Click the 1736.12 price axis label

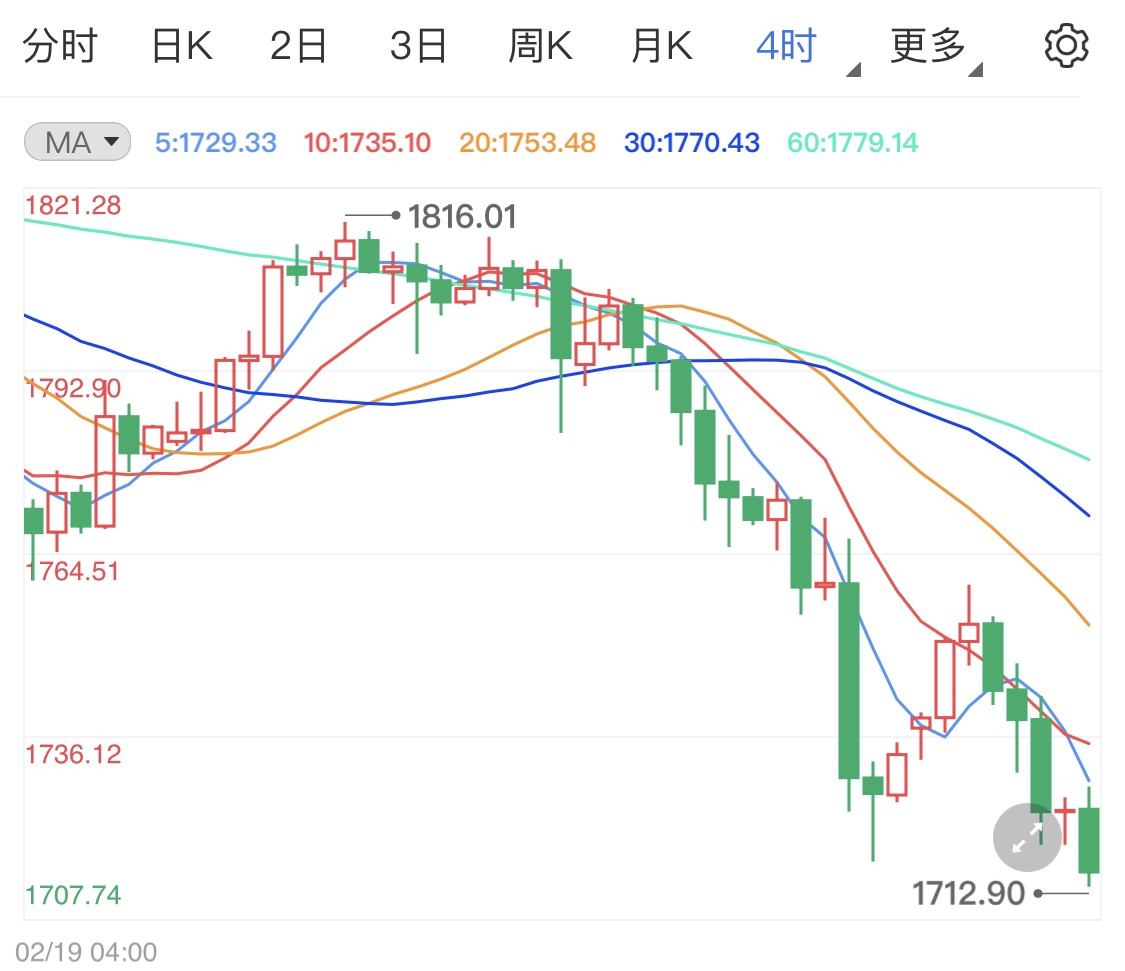point(73,754)
